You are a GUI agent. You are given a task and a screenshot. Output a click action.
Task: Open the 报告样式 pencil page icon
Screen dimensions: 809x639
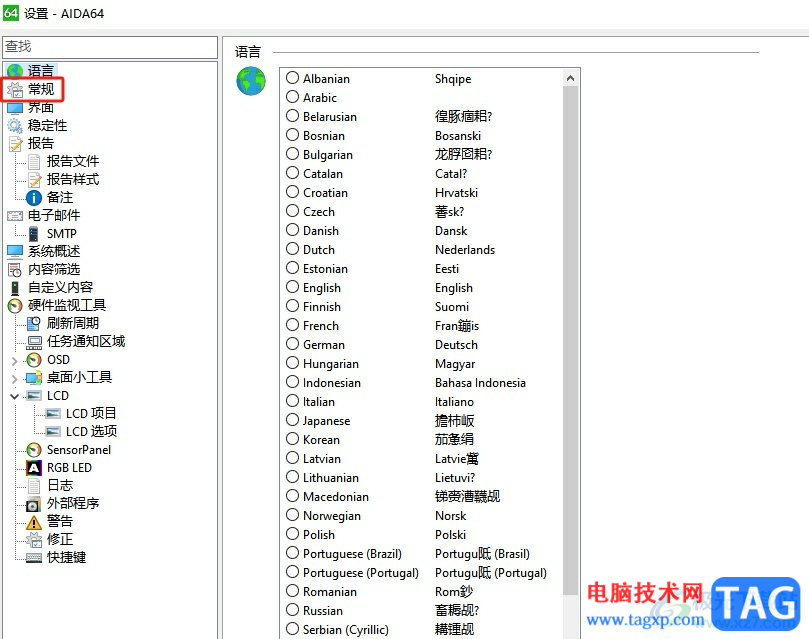click(34, 179)
